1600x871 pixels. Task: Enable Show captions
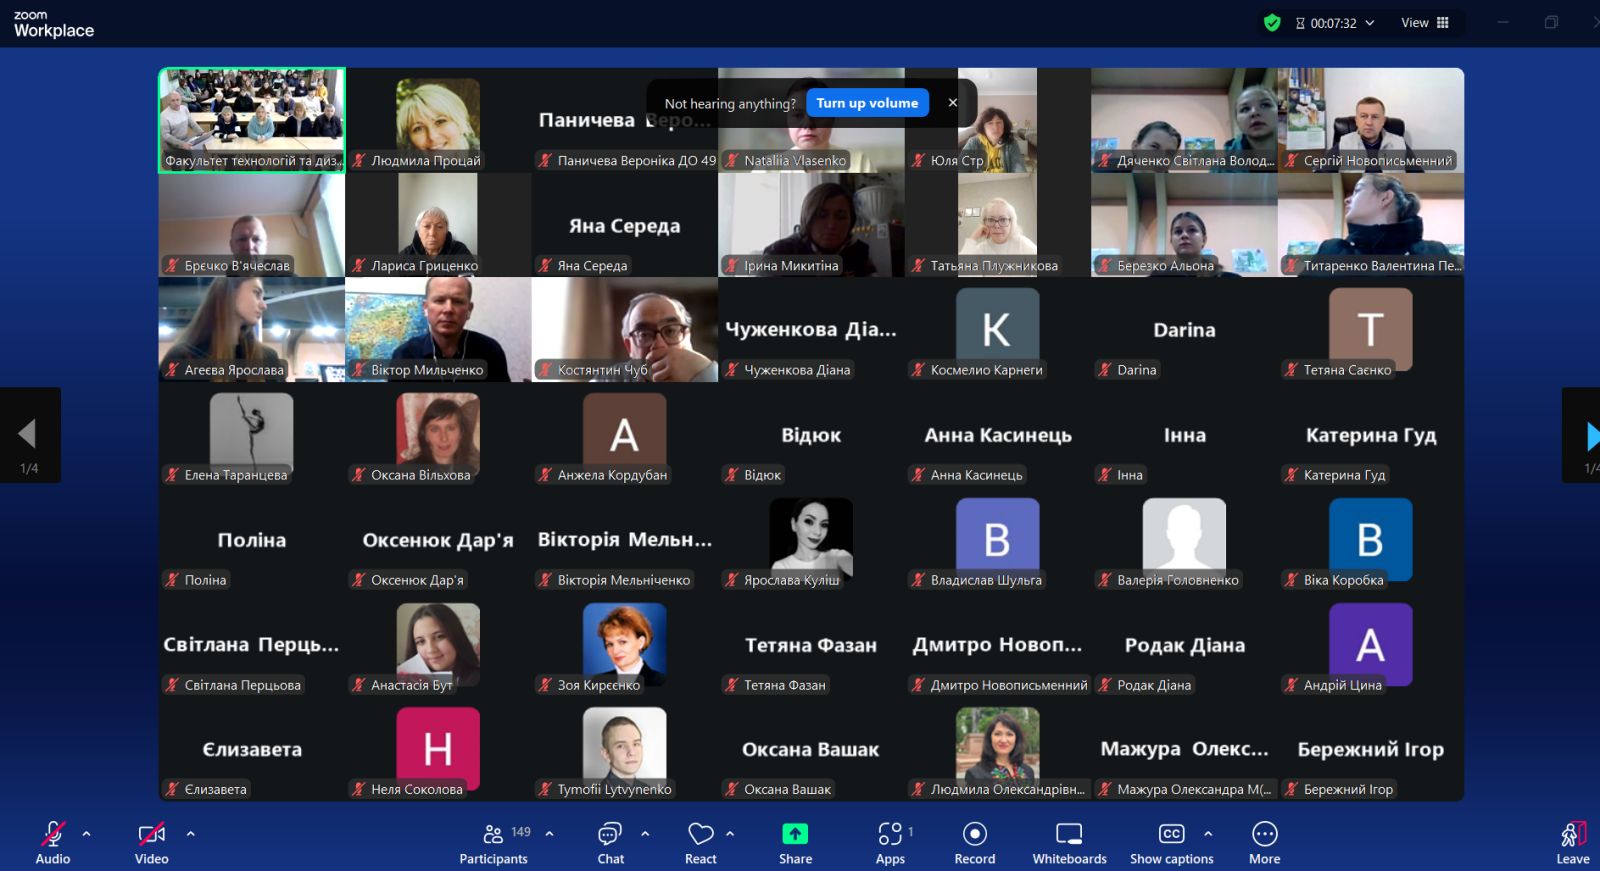1171,843
